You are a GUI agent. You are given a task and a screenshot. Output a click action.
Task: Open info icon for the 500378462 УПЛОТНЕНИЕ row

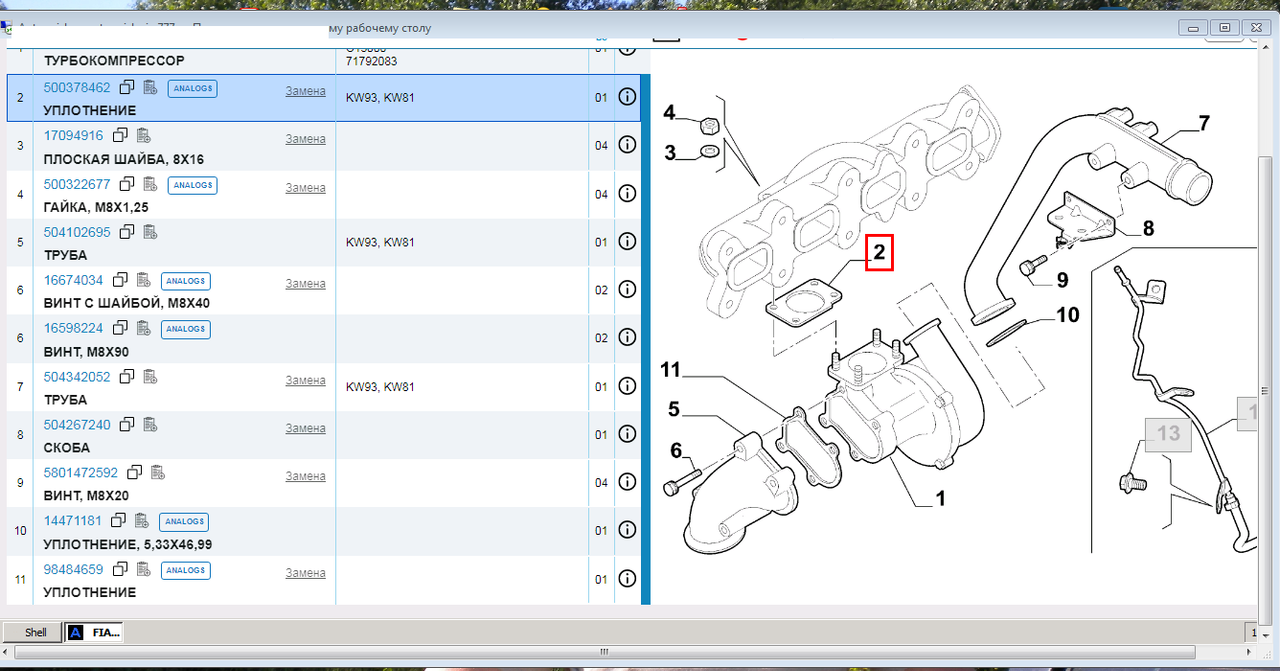[x=627, y=97]
